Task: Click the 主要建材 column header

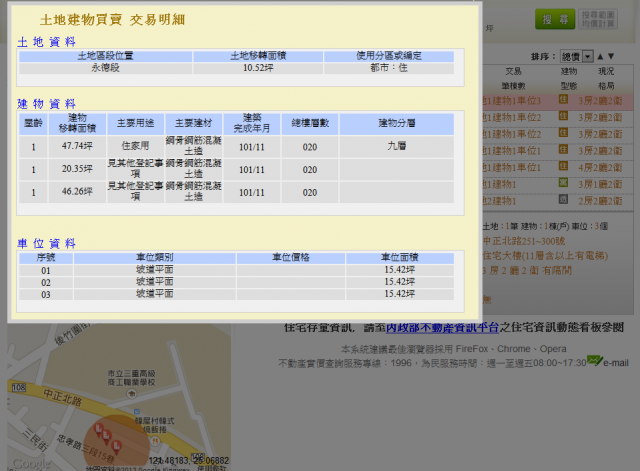Action: 193,124
